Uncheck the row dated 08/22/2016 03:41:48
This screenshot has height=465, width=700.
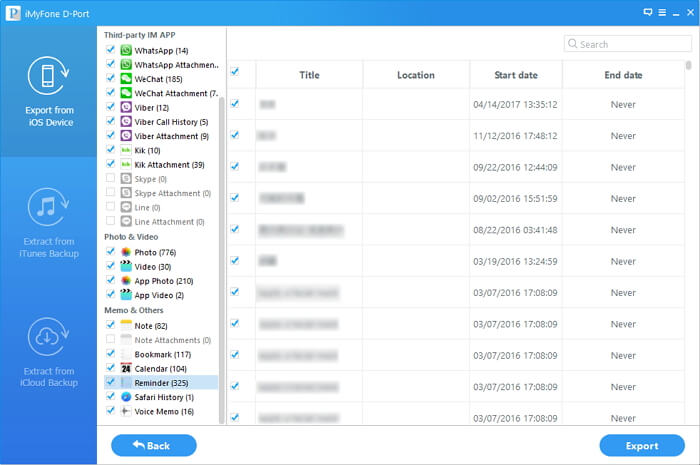click(x=235, y=229)
